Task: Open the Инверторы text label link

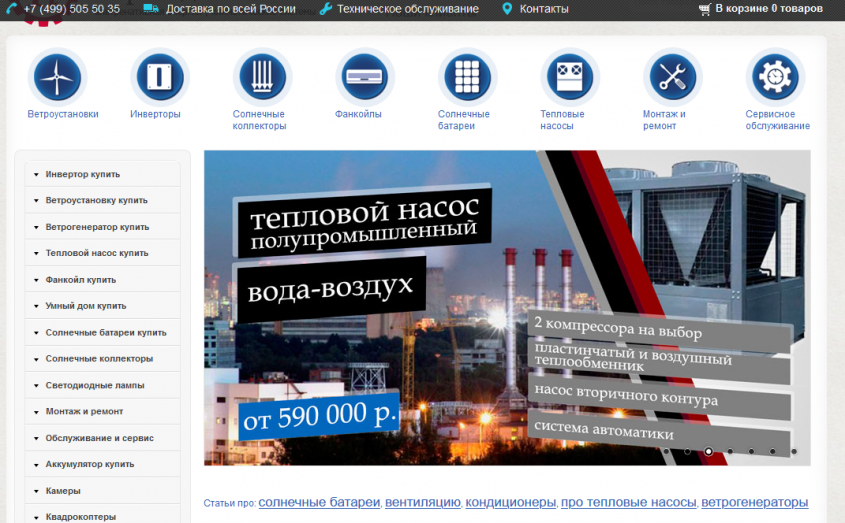Action: click(x=155, y=114)
